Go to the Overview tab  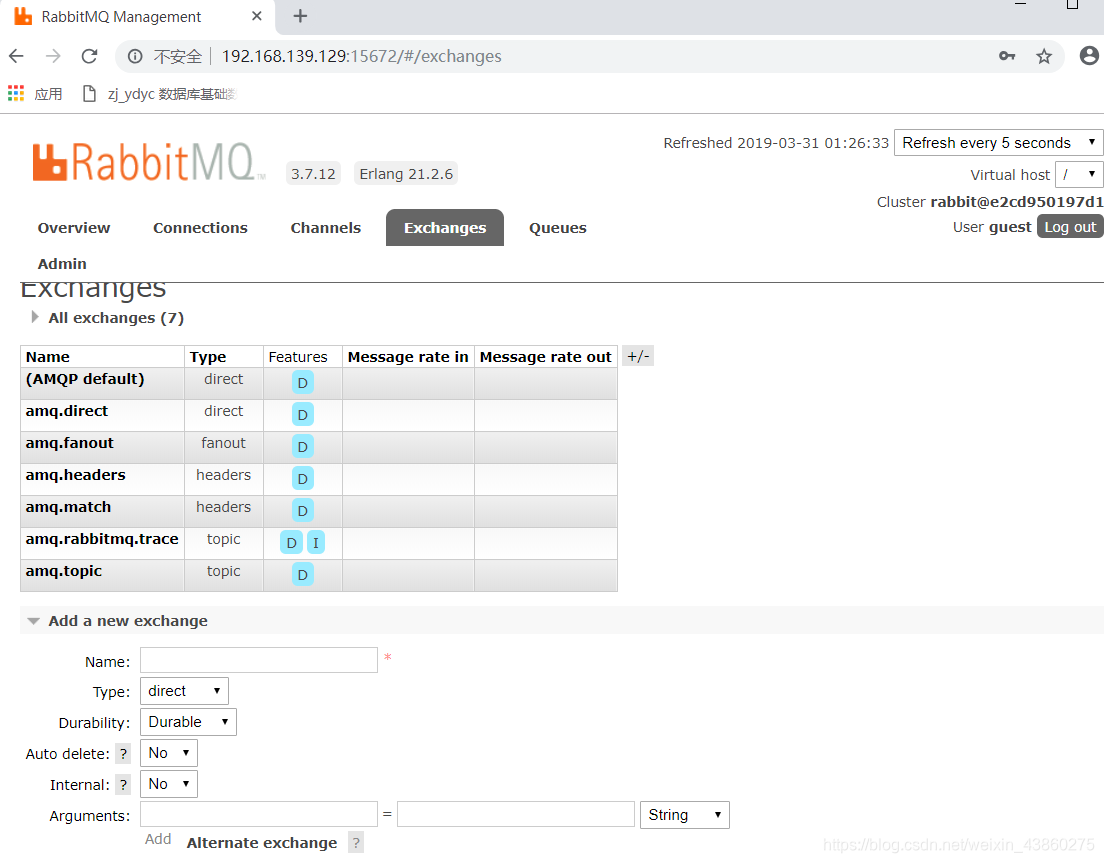(x=74, y=228)
